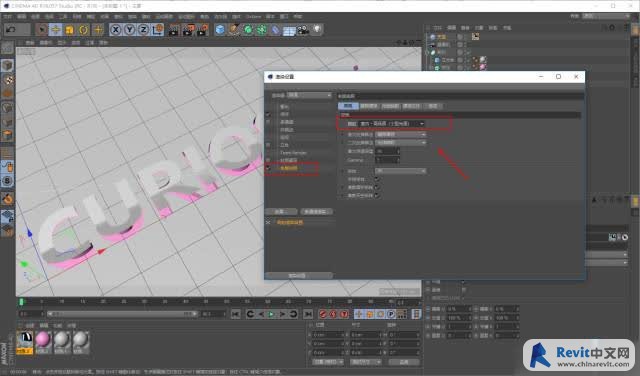Open the Octane menu in menu bar
The width and height of the screenshot is (640, 376).
pyautogui.click(x=253, y=17)
